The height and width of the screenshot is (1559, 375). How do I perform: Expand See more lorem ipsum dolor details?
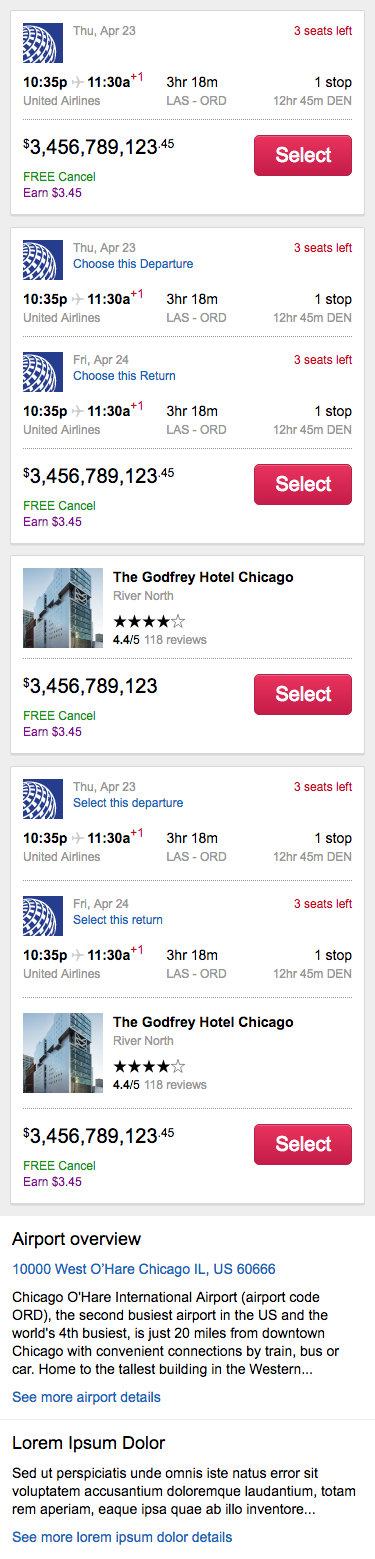click(122, 1537)
